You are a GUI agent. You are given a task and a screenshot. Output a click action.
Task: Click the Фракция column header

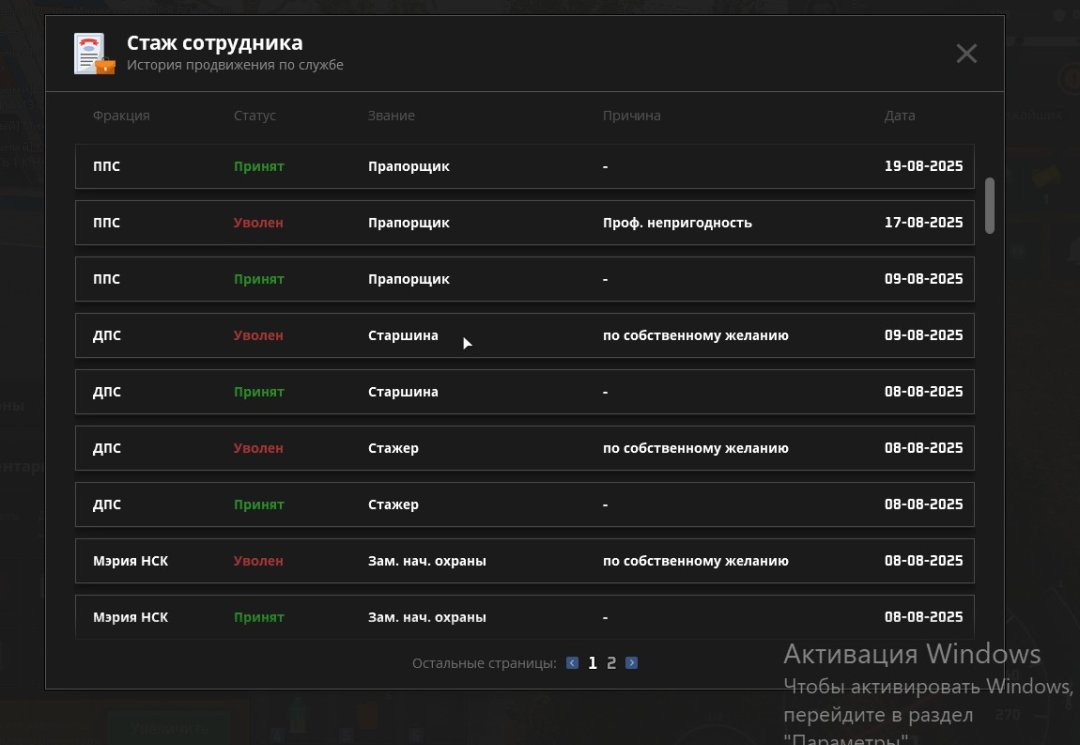121,116
